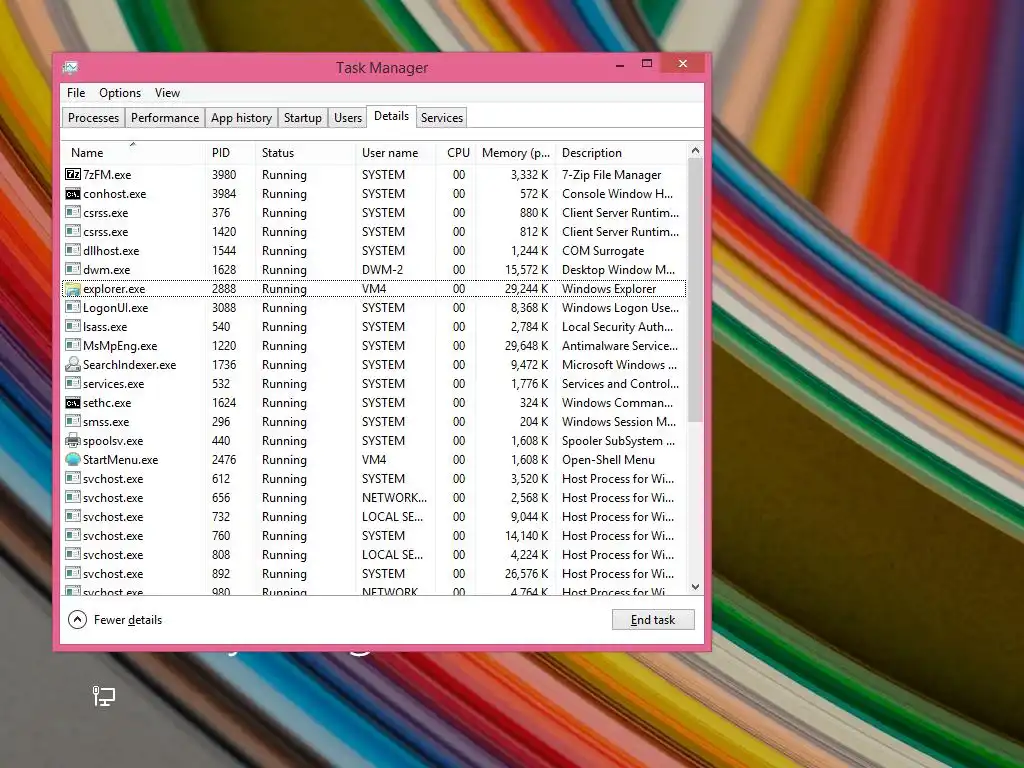Switch to the App history tab
Viewport: 1024px width, 768px height.
click(x=241, y=118)
